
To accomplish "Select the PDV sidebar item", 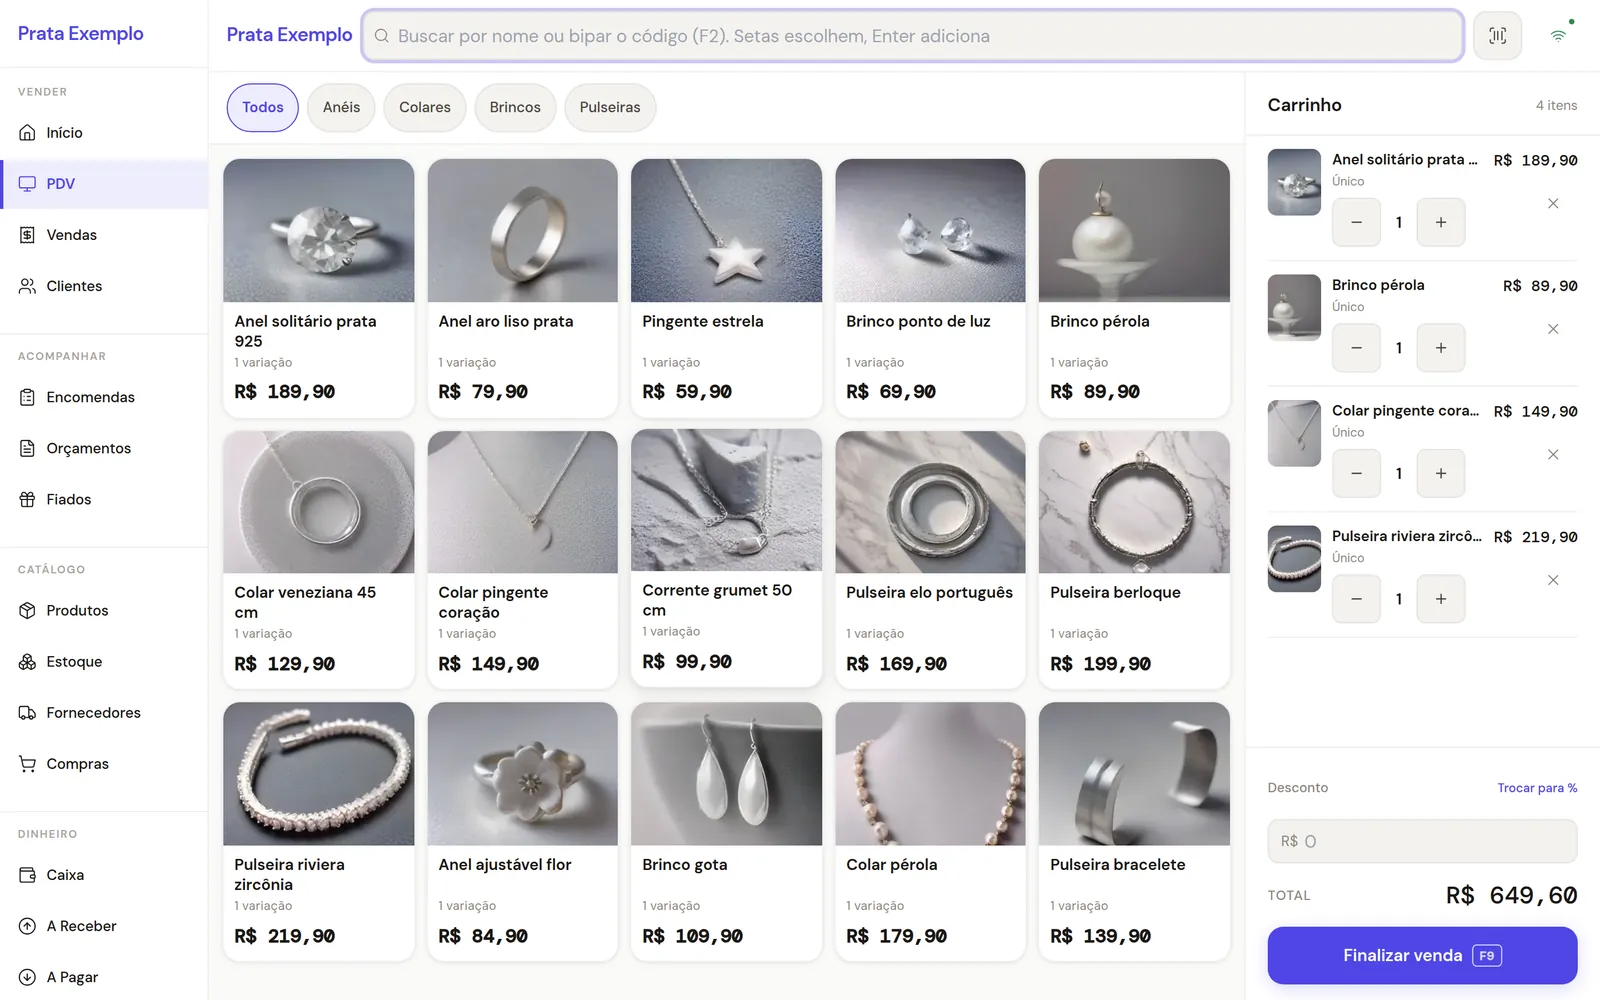I will pyautogui.click(x=104, y=184).
